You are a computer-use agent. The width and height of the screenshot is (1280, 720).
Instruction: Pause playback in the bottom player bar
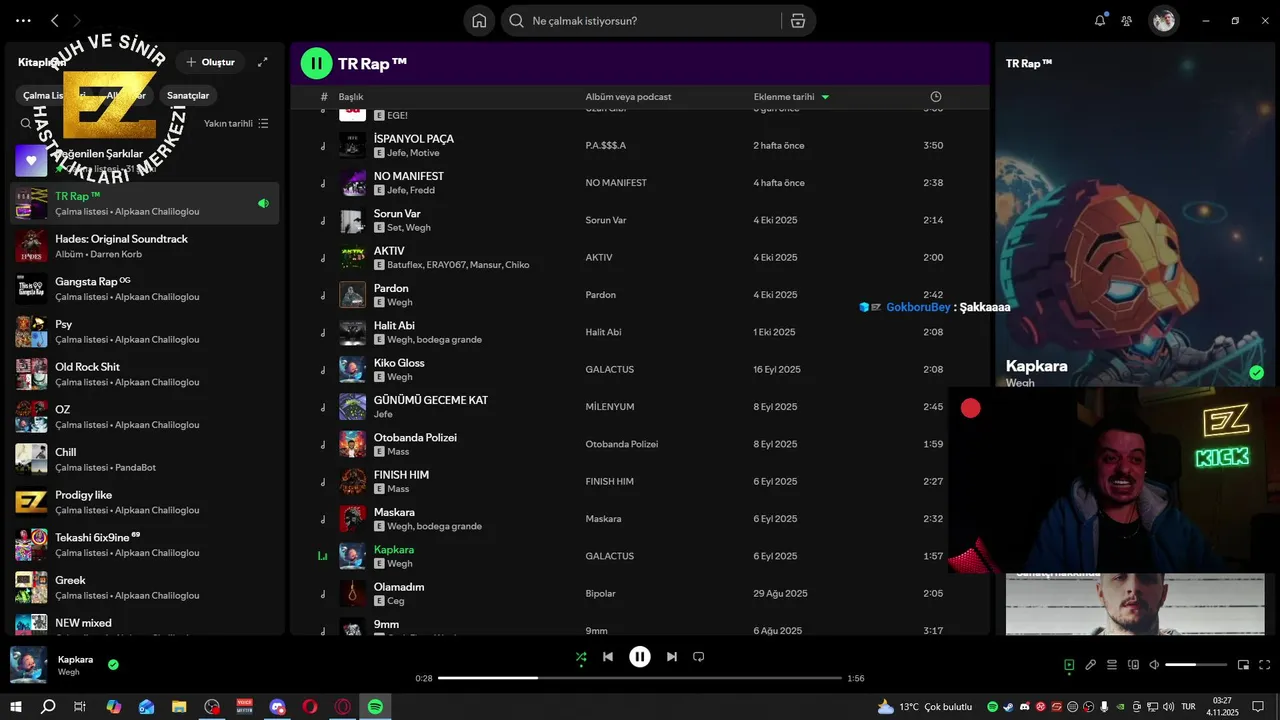[x=640, y=657]
